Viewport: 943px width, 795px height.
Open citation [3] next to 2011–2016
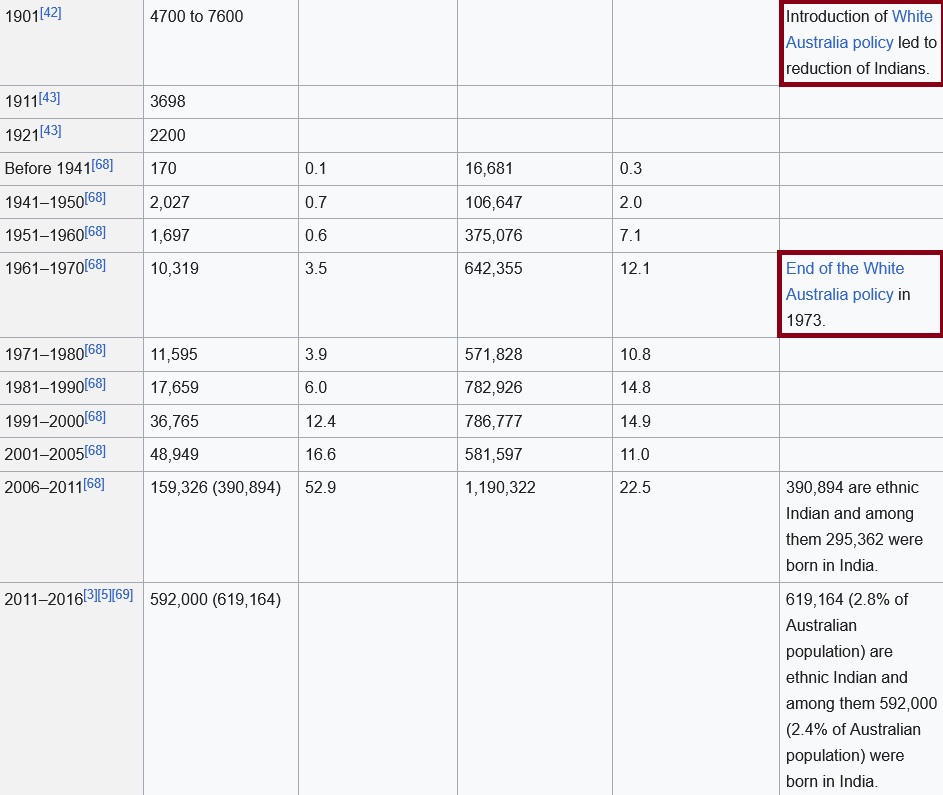[x=90, y=594]
